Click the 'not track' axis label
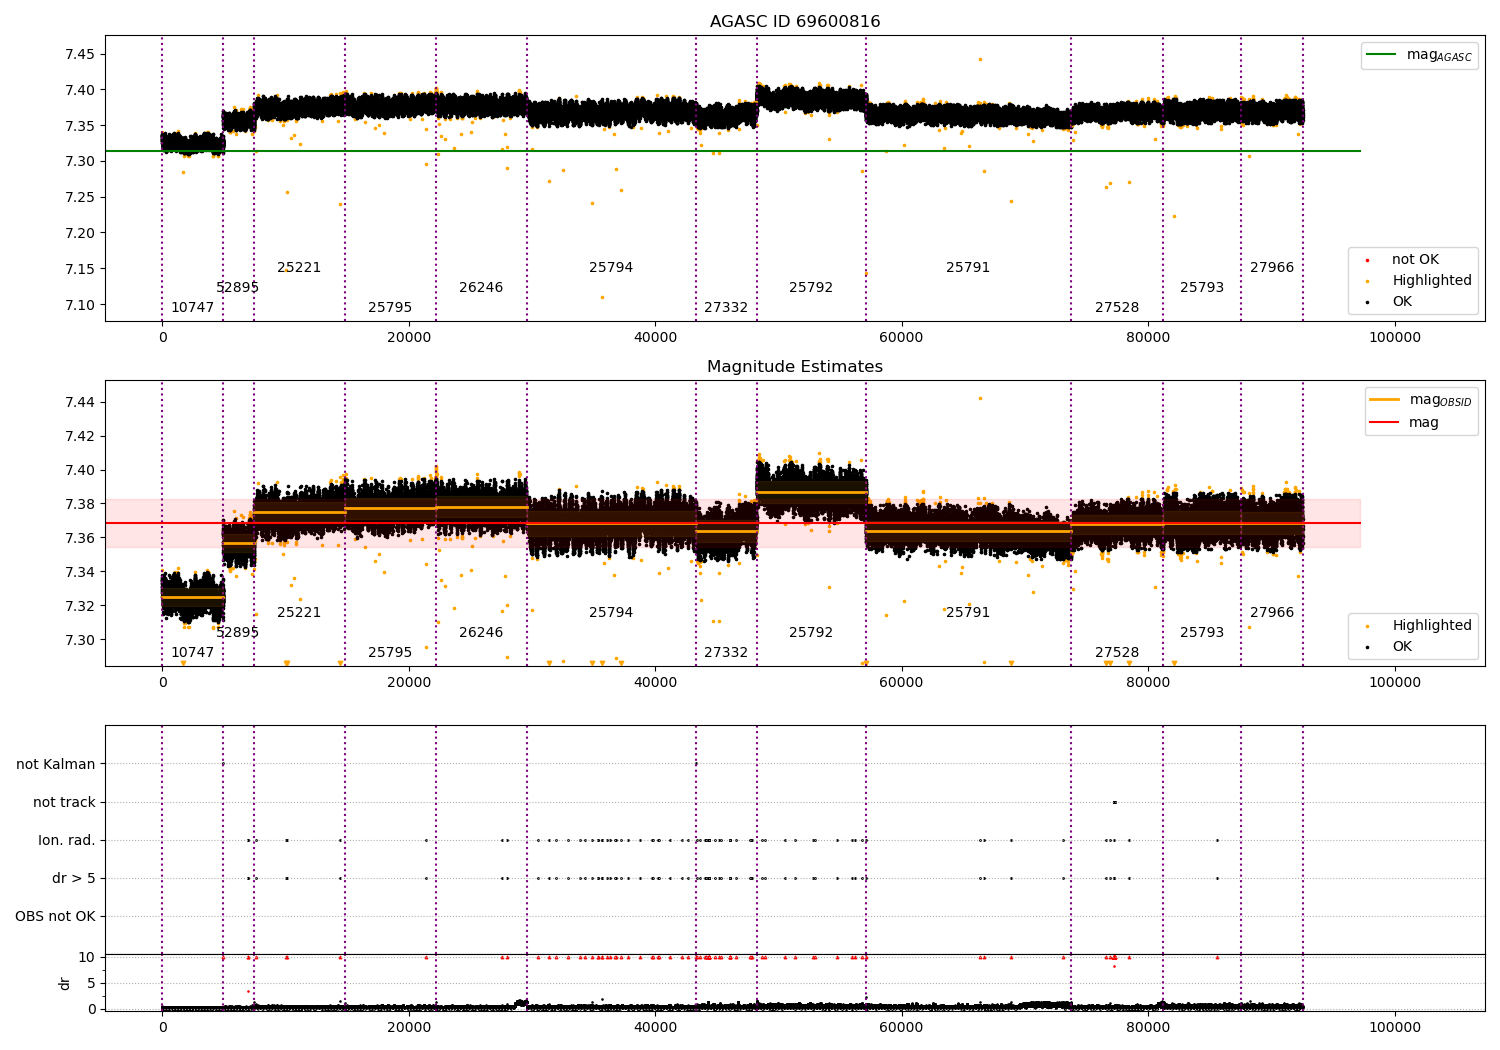 tap(64, 802)
